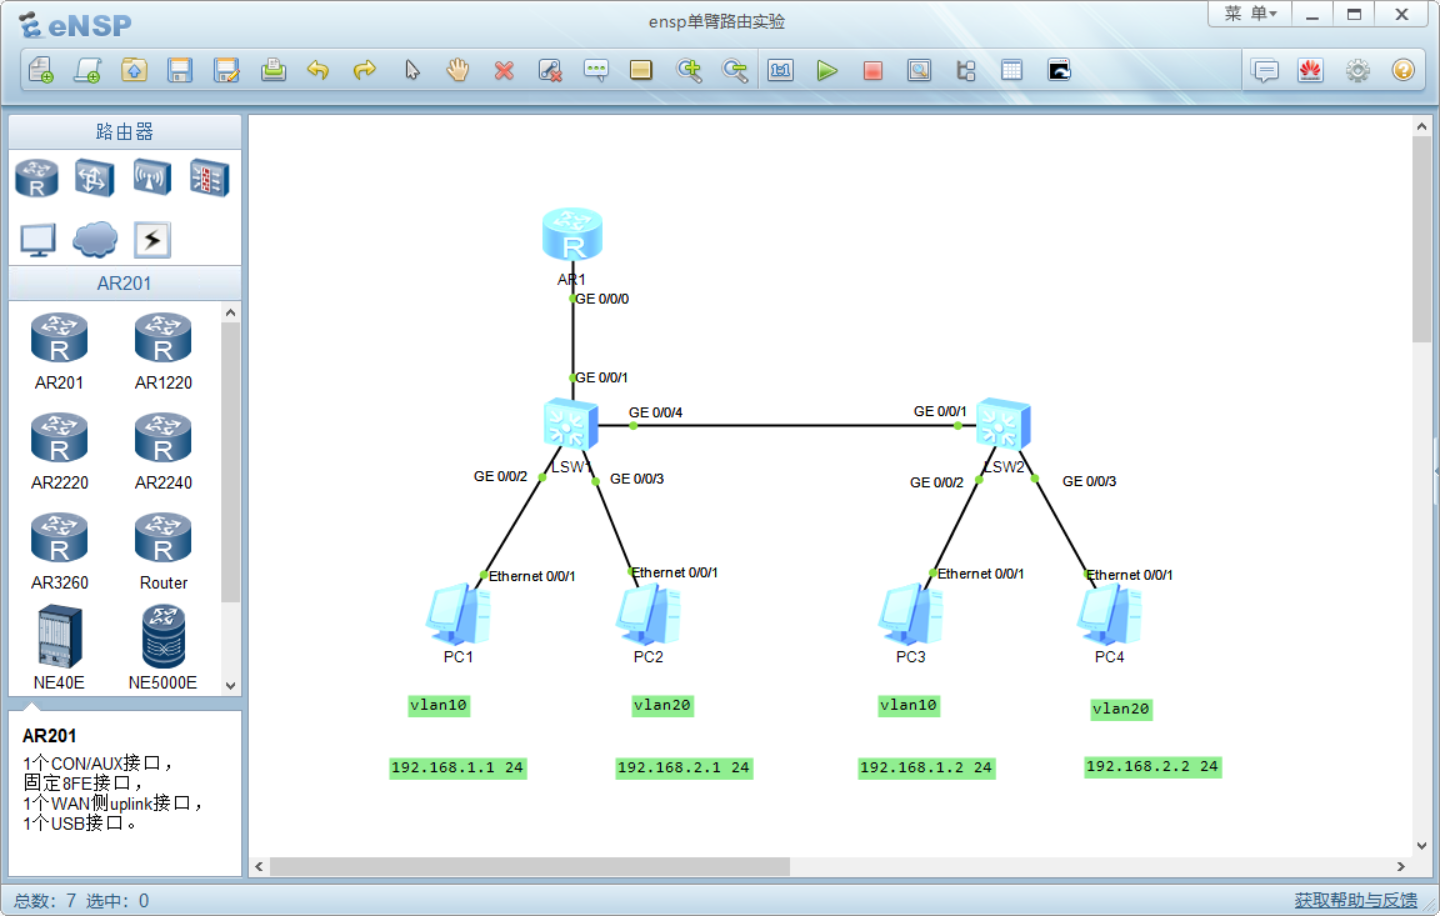Open settings gear icon
This screenshot has height=916, width=1440.
tap(1357, 70)
